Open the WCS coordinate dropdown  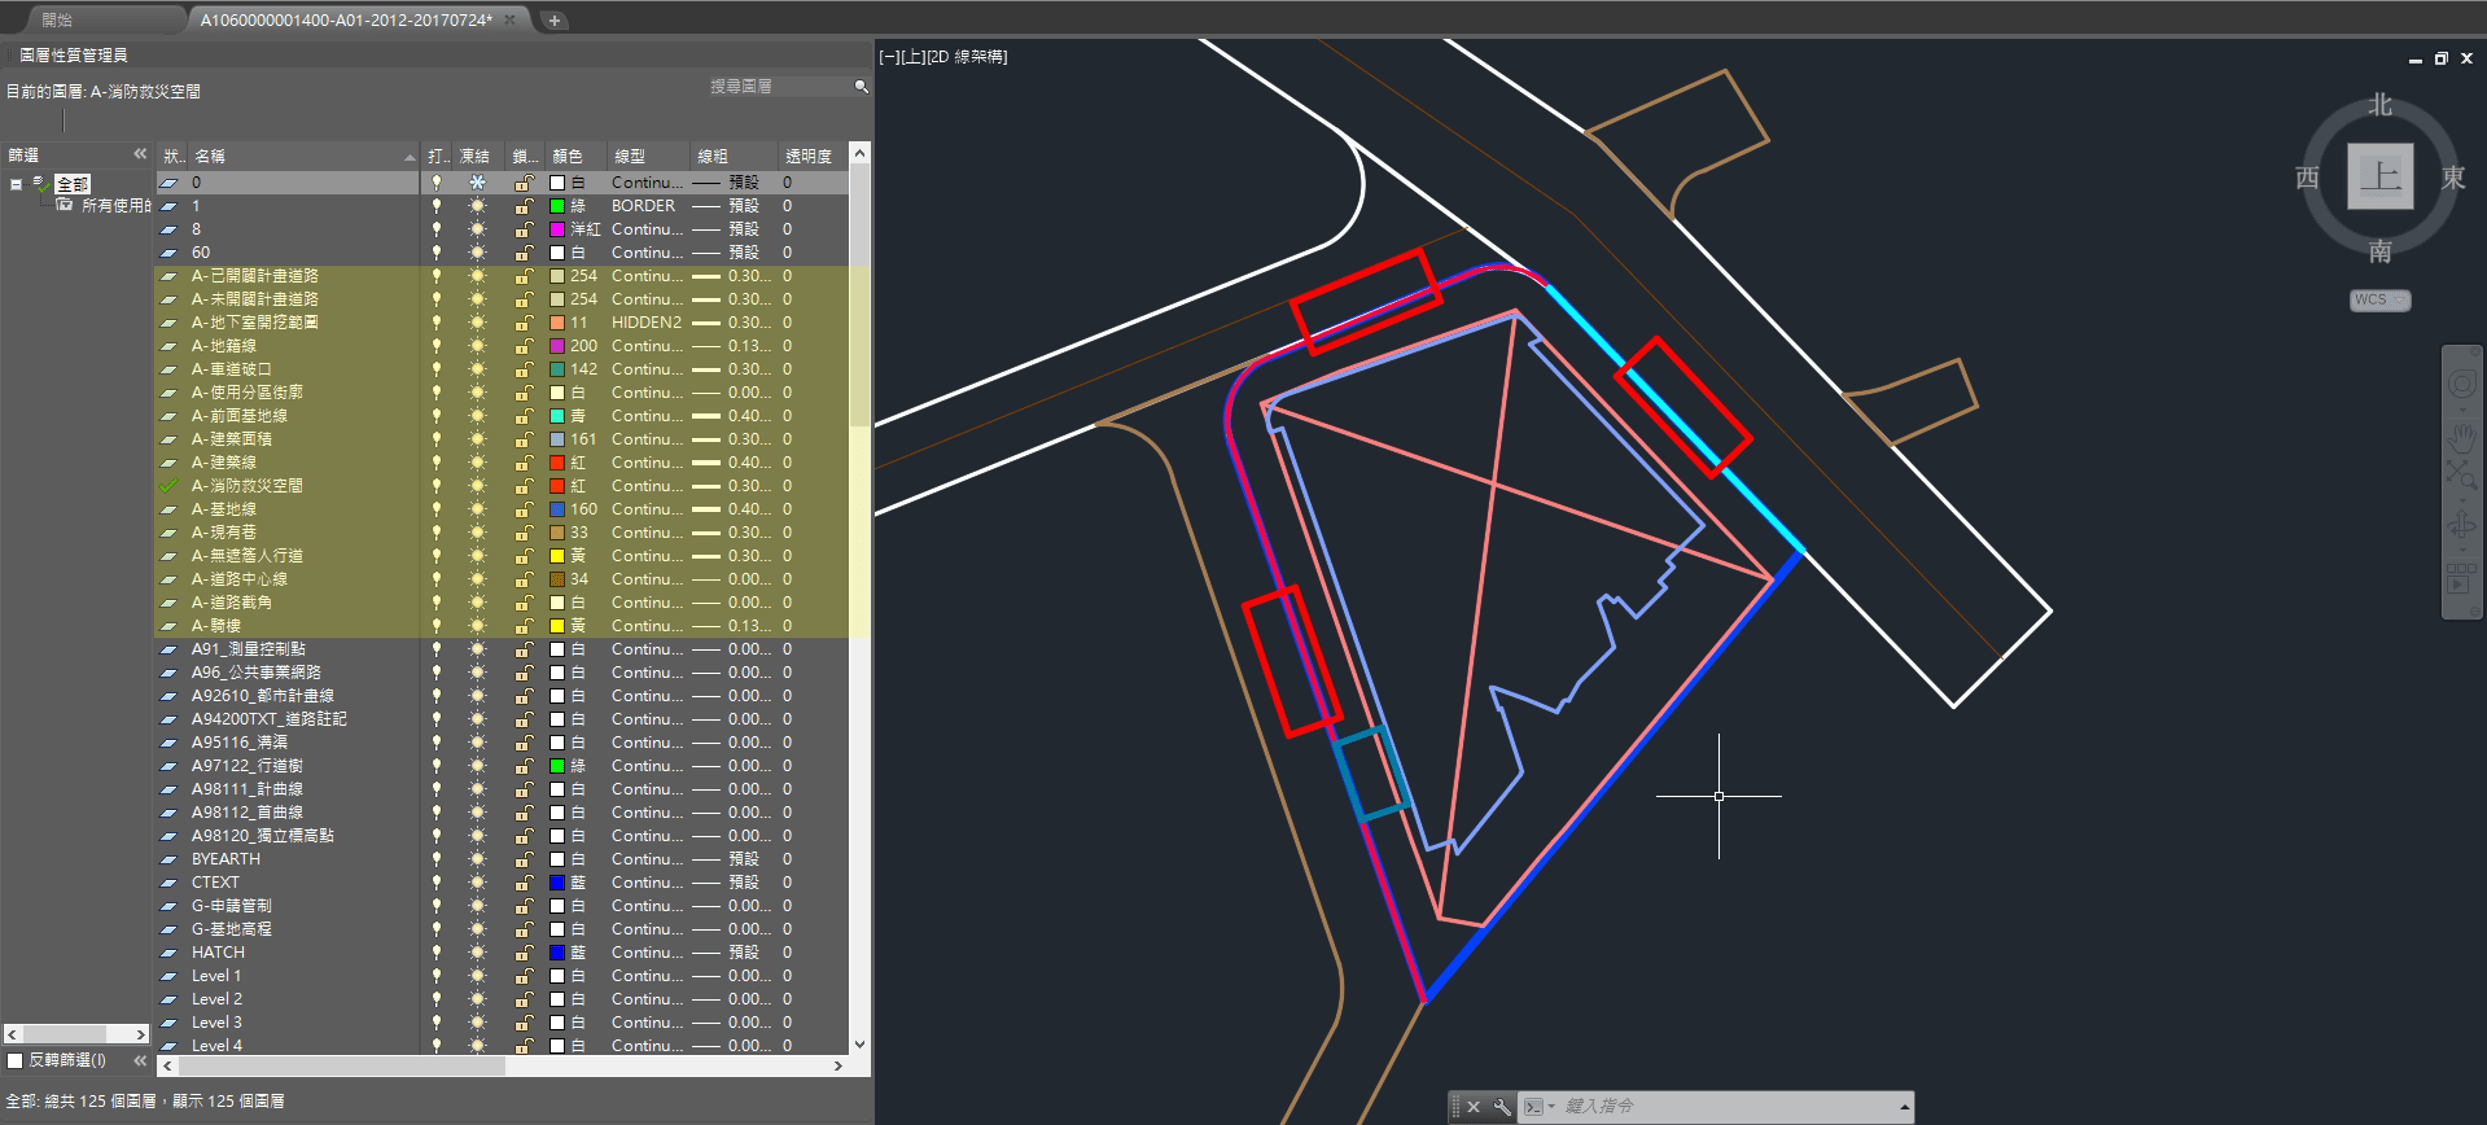pyautogui.click(x=2379, y=300)
